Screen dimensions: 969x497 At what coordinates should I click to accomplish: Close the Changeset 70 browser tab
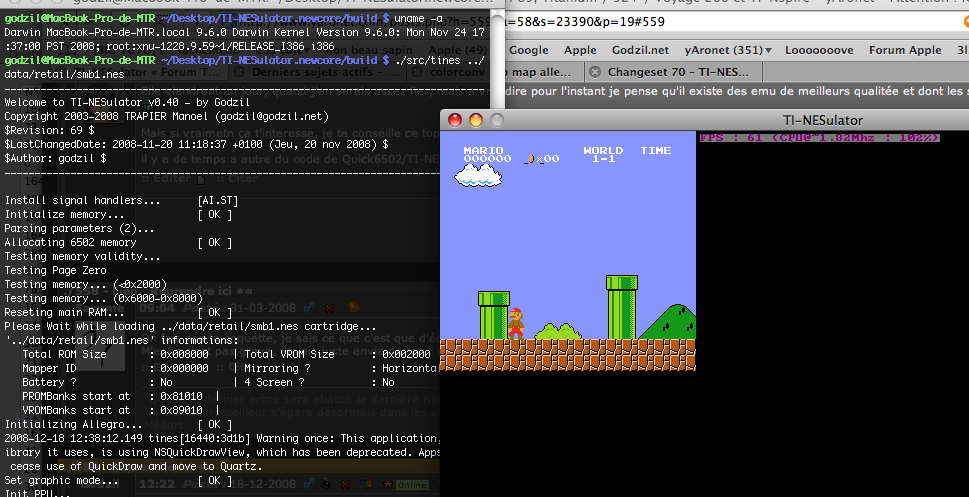pyautogui.click(x=595, y=72)
